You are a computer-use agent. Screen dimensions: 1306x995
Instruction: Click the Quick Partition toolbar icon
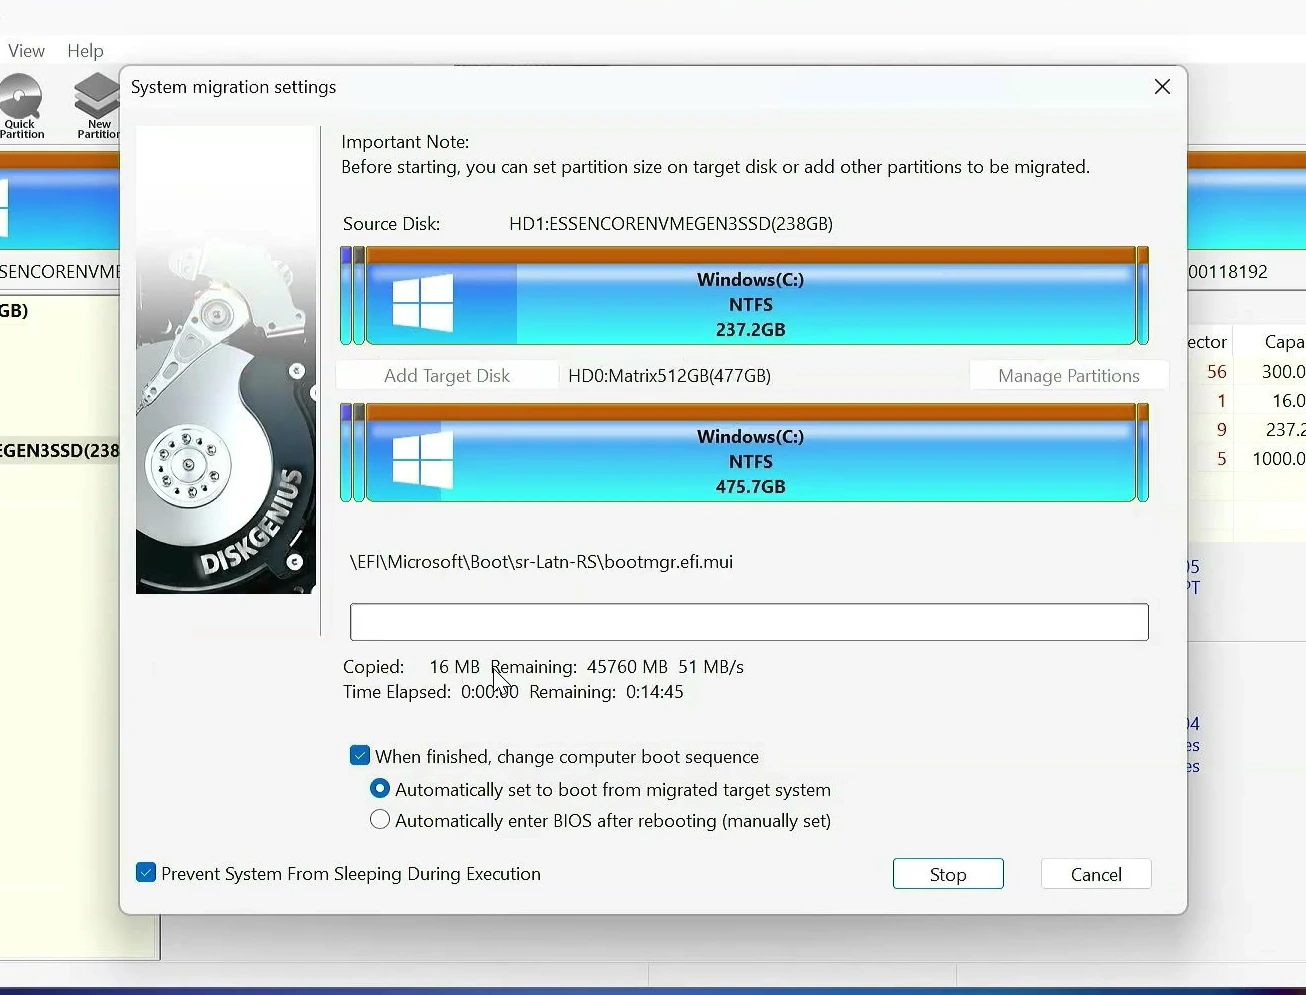22,106
